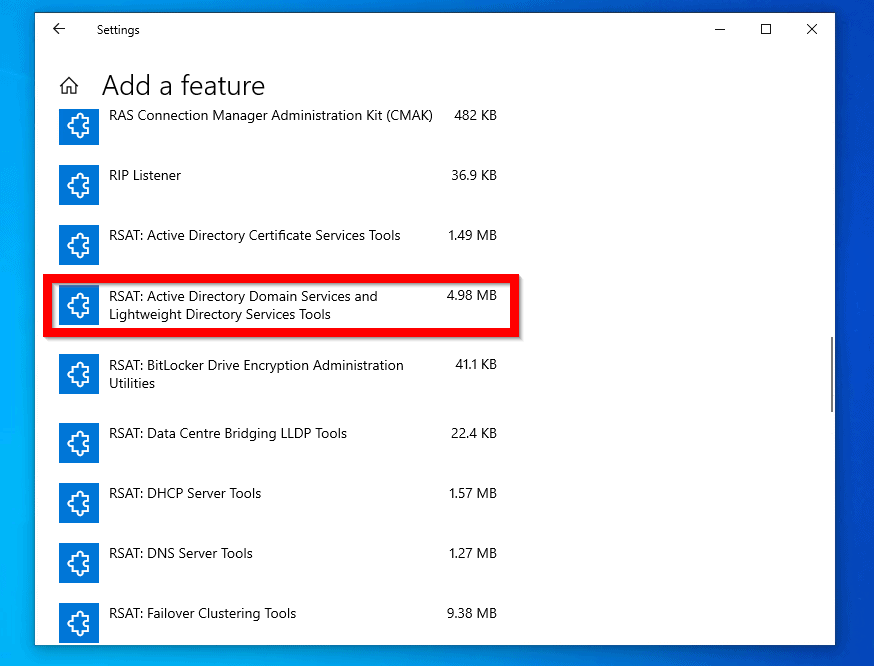Select RSAT: DHCP Server Tools entry
The width and height of the screenshot is (874, 666).
pos(185,494)
